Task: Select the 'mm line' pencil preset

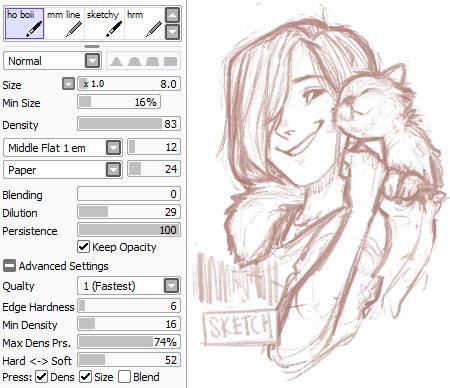Action: point(64,24)
